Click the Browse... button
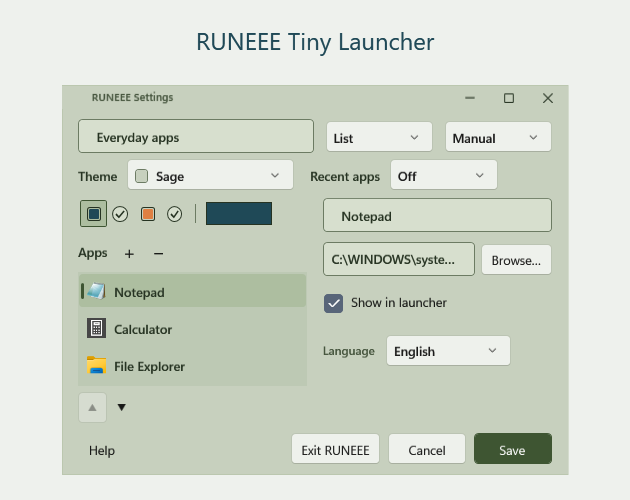Image resolution: width=630 pixels, height=500 pixels. coord(516,260)
